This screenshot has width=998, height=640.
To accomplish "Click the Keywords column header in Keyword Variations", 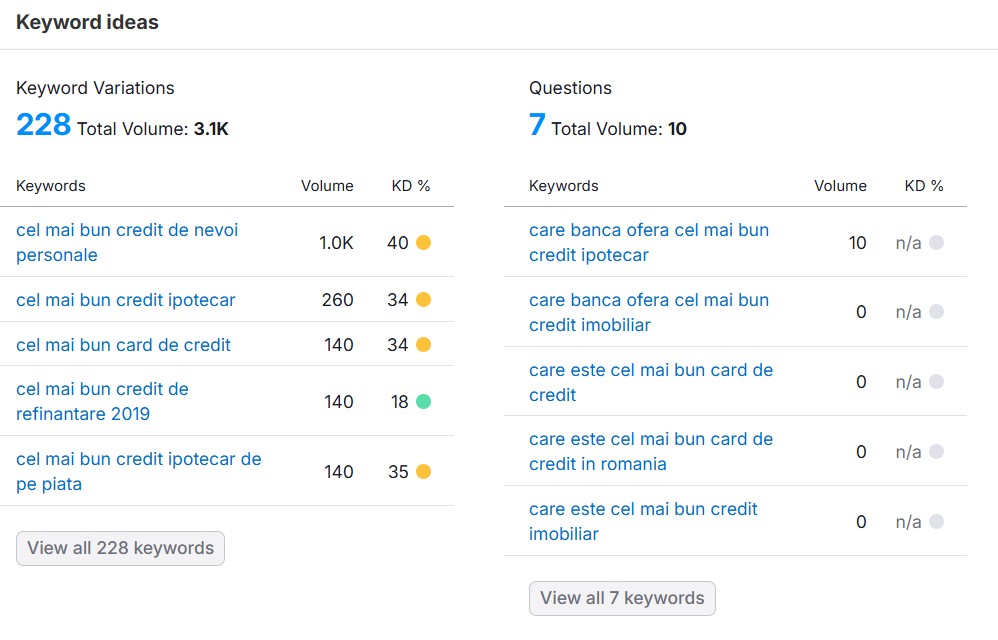I will 51,186.
